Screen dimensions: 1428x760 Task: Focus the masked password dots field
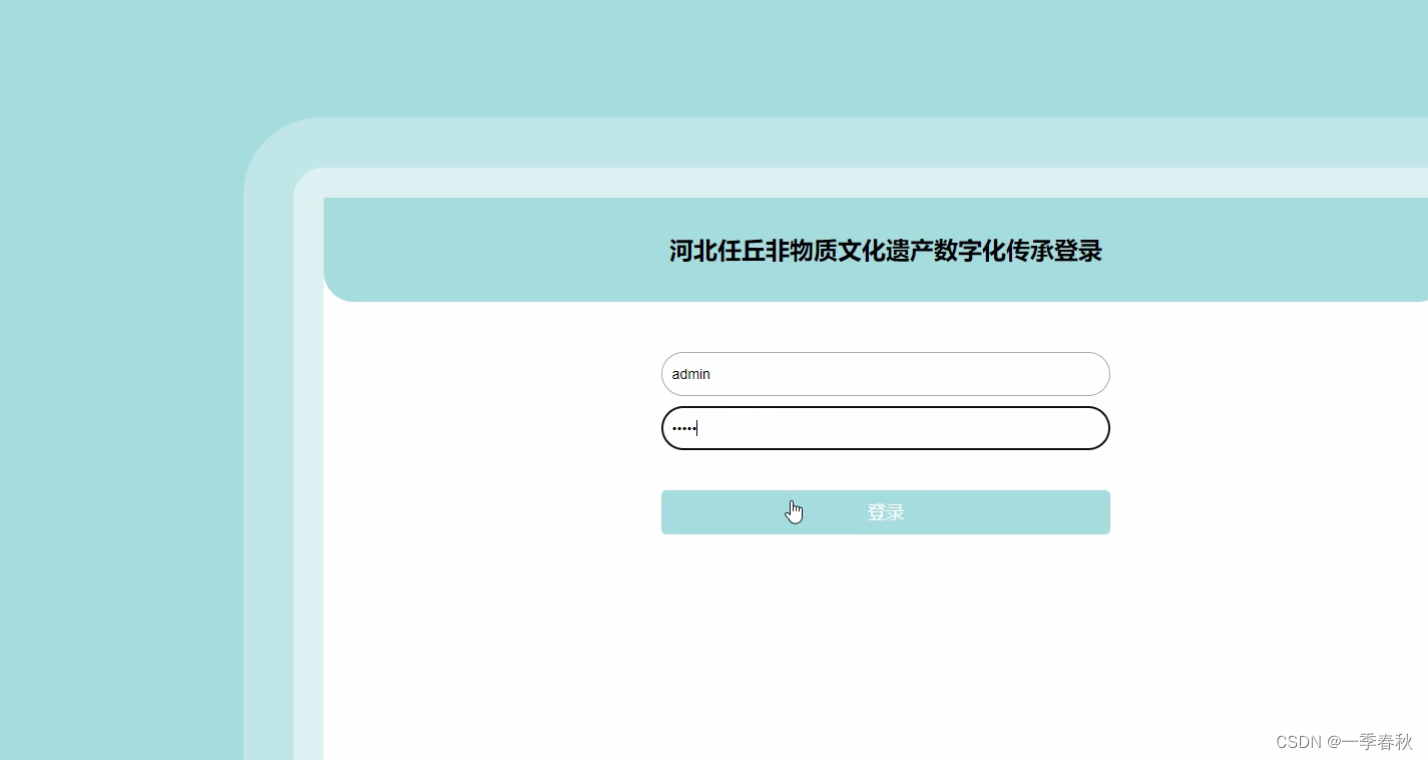pyautogui.click(x=885, y=427)
